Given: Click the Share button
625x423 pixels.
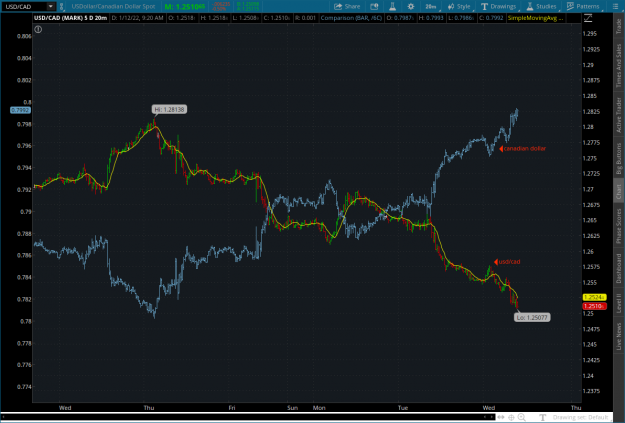Looking at the screenshot, I should [x=347, y=6].
